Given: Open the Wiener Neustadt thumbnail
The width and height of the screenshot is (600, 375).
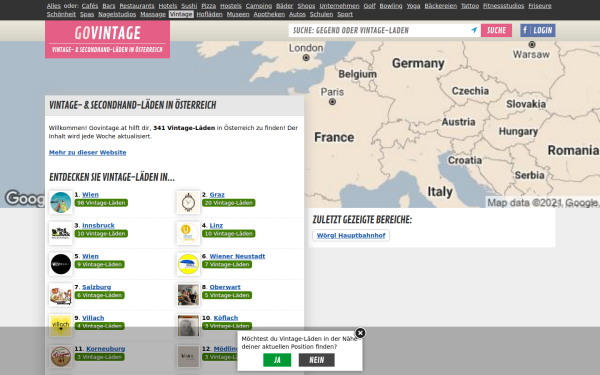Looking at the screenshot, I should point(188,264).
